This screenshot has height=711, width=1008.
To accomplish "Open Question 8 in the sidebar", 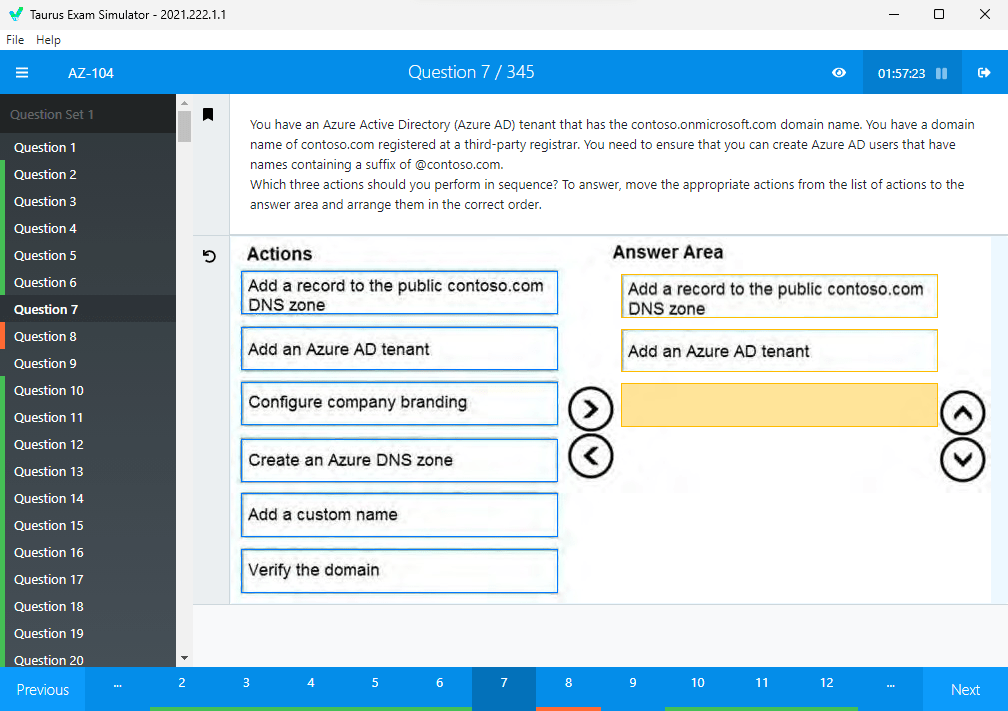I will tap(88, 336).
